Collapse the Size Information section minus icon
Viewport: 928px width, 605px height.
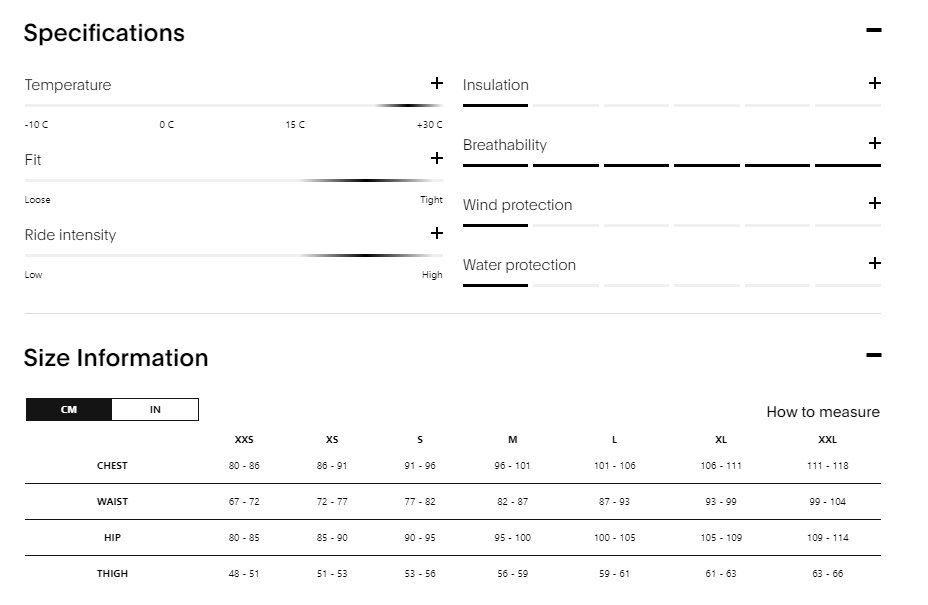(873, 355)
